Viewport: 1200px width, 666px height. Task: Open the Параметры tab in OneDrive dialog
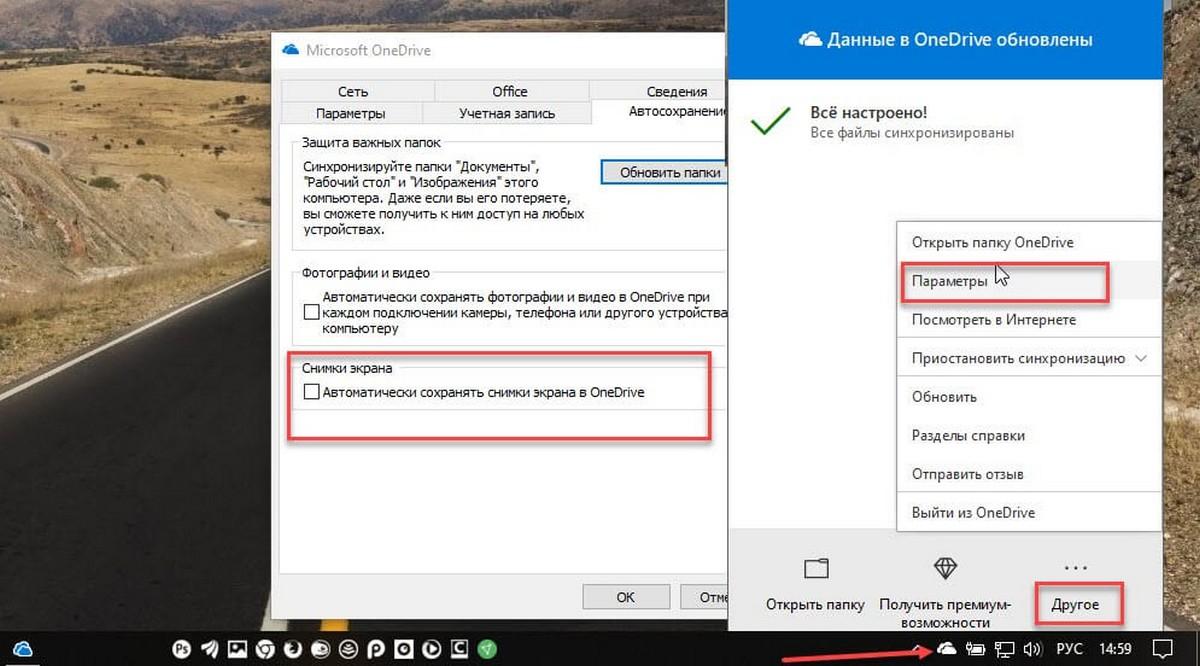(x=350, y=113)
